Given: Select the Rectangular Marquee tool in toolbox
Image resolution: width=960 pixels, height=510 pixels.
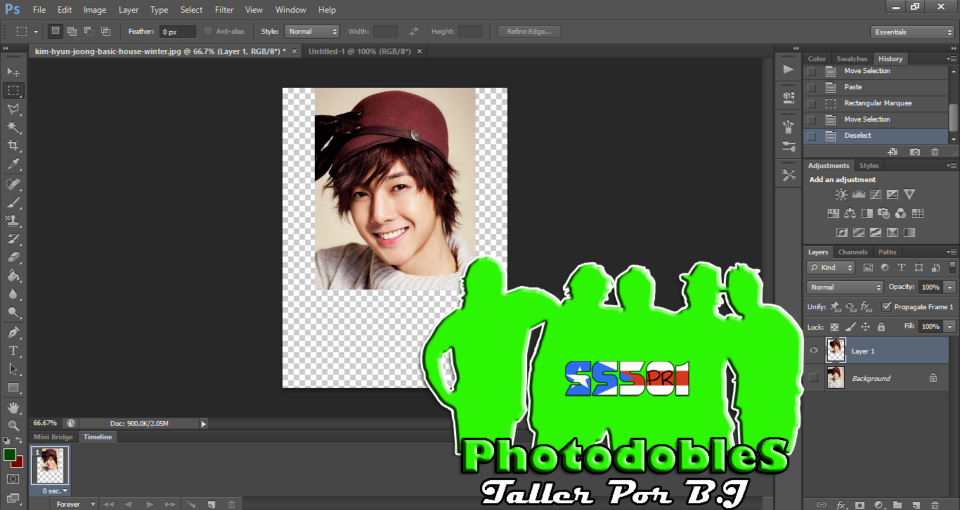Looking at the screenshot, I should pos(13,91).
